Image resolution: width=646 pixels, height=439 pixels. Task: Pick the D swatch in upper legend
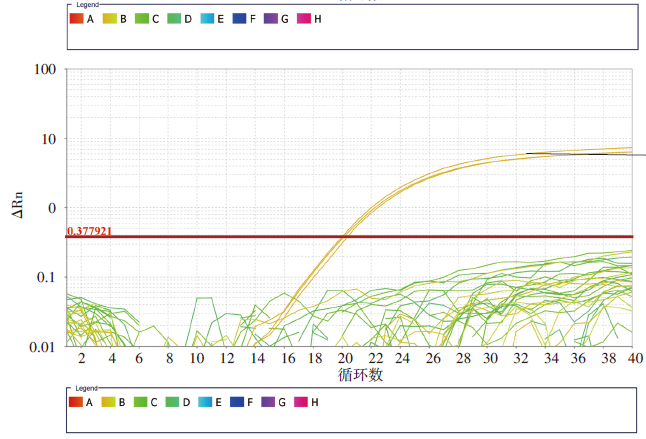174,19
